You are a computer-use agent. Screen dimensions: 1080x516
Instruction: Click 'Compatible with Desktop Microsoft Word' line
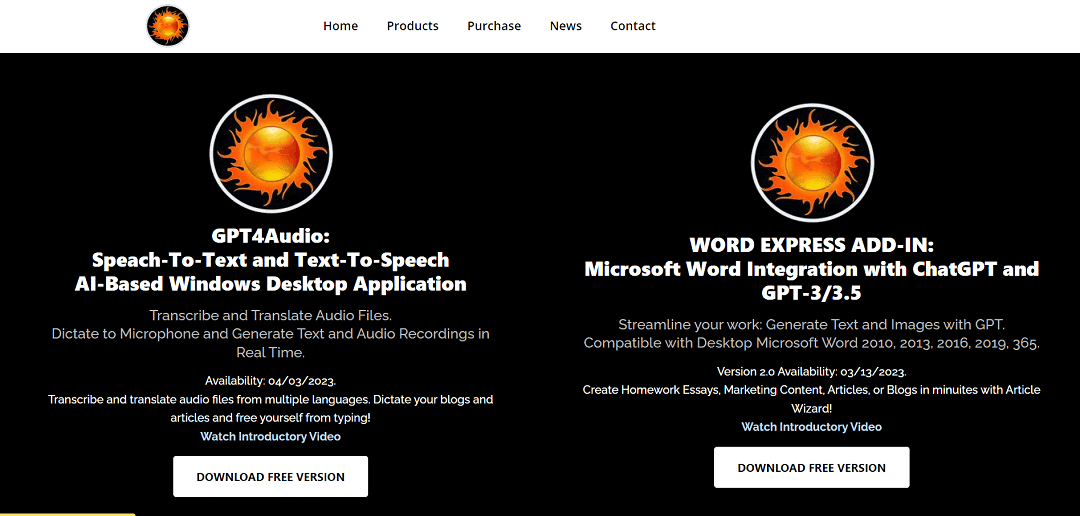[x=811, y=343]
